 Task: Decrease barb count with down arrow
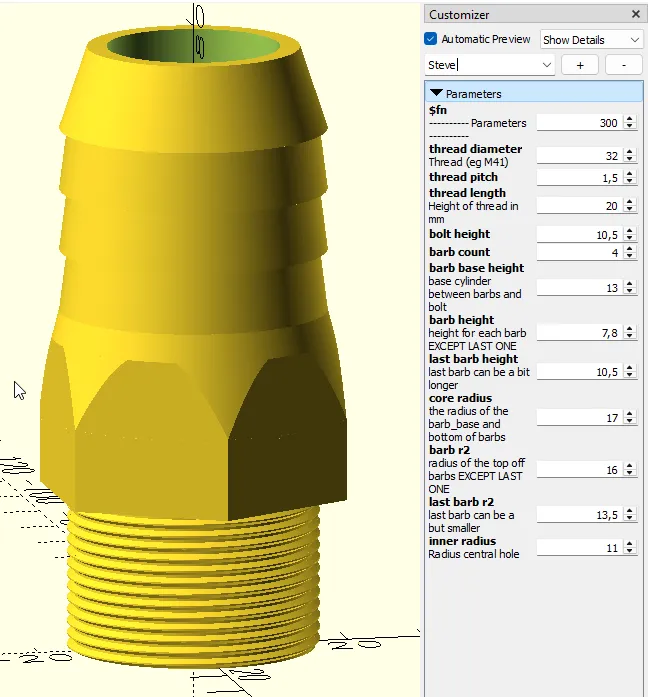pos(629,256)
